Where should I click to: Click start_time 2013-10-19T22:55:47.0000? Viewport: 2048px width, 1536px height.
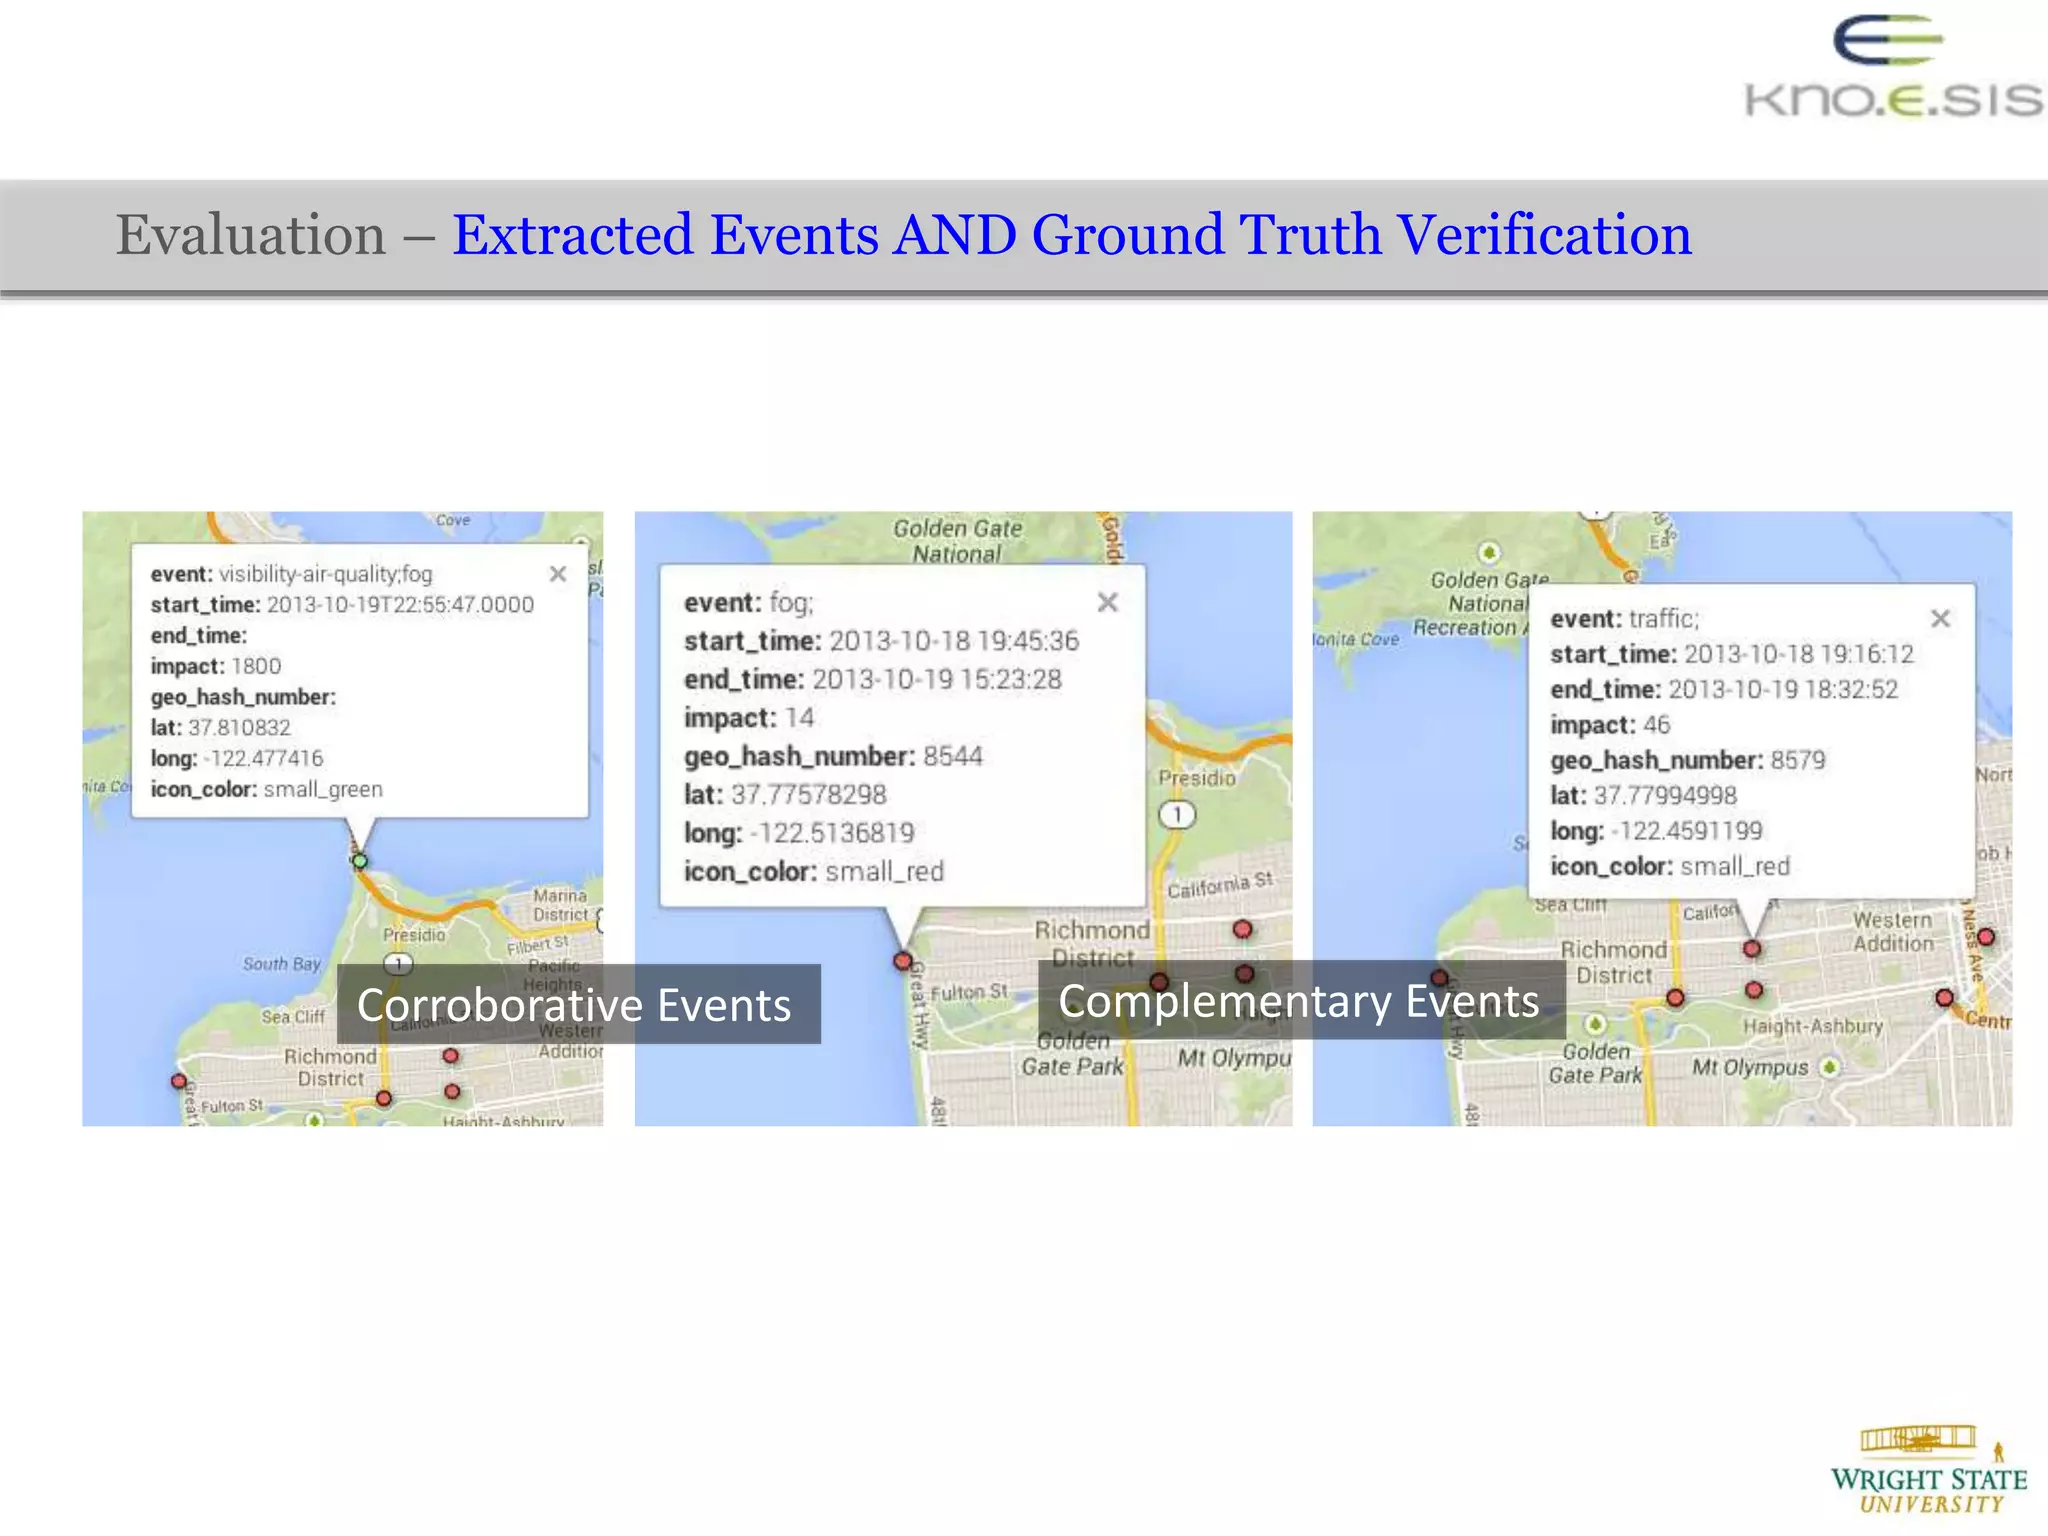pyautogui.click(x=342, y=605)
